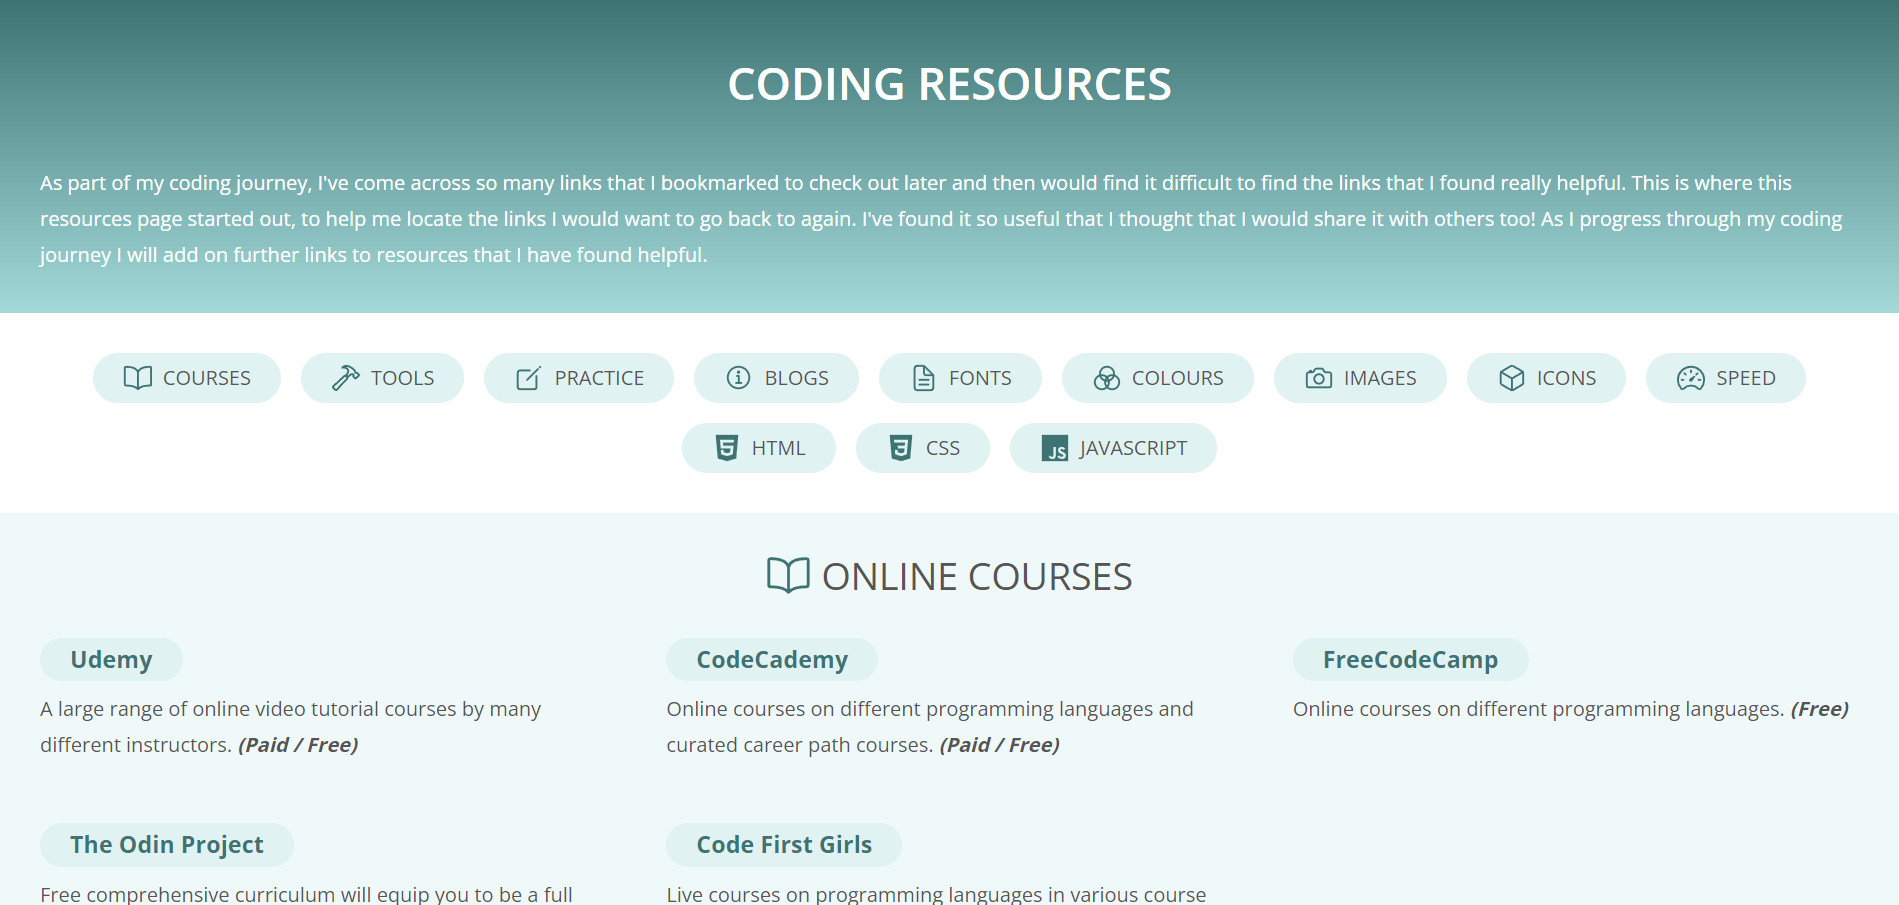Click FreeCodeCamp's description 'Online courses on different programming languages.'
The width and height of the screenshot is (1899, 905).
pyautogui.click(x=1538, y=709)
